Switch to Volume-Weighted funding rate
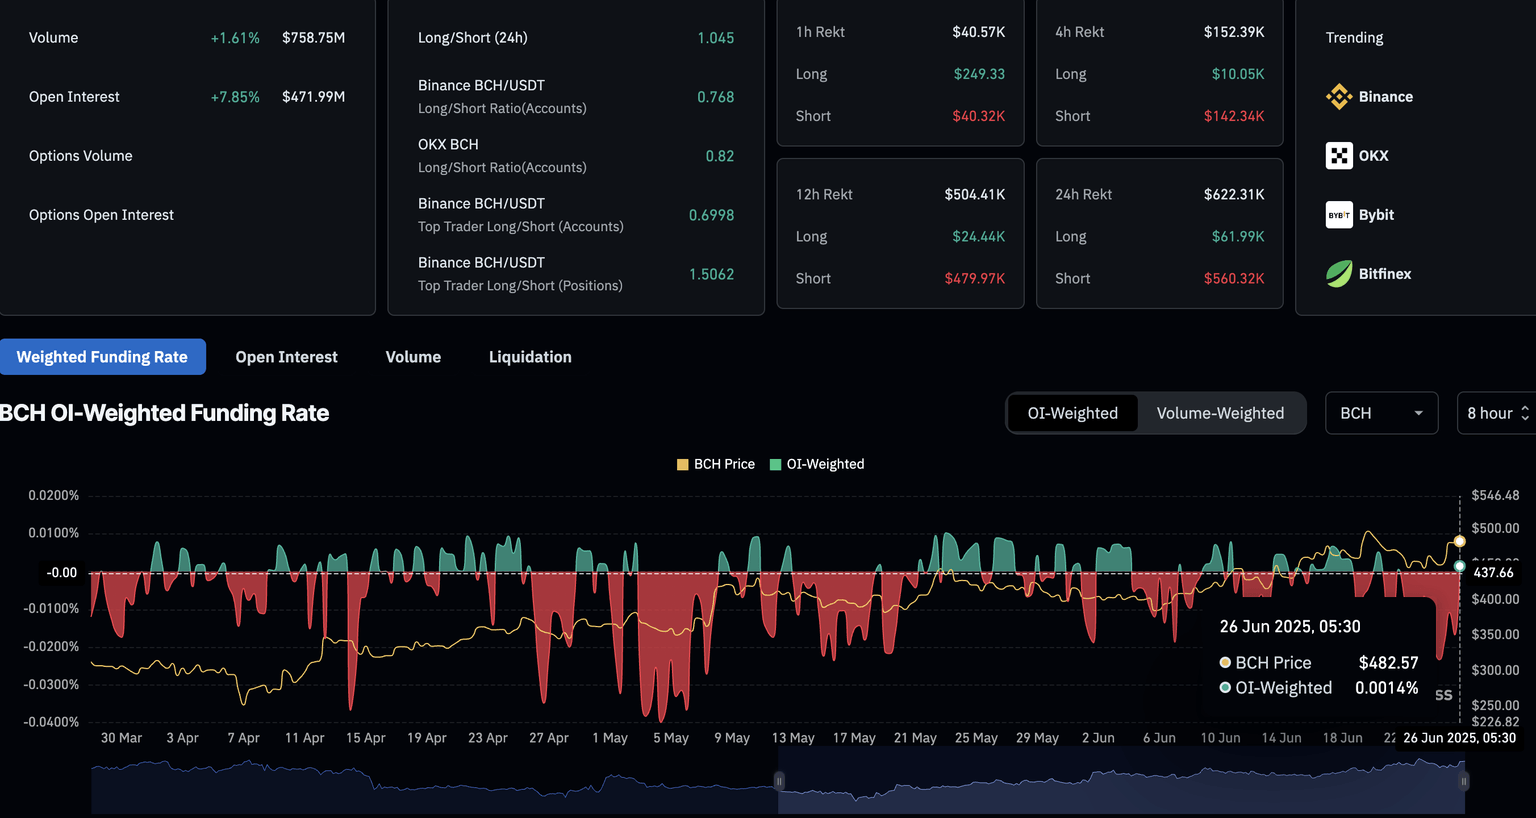 (1220, 413)
